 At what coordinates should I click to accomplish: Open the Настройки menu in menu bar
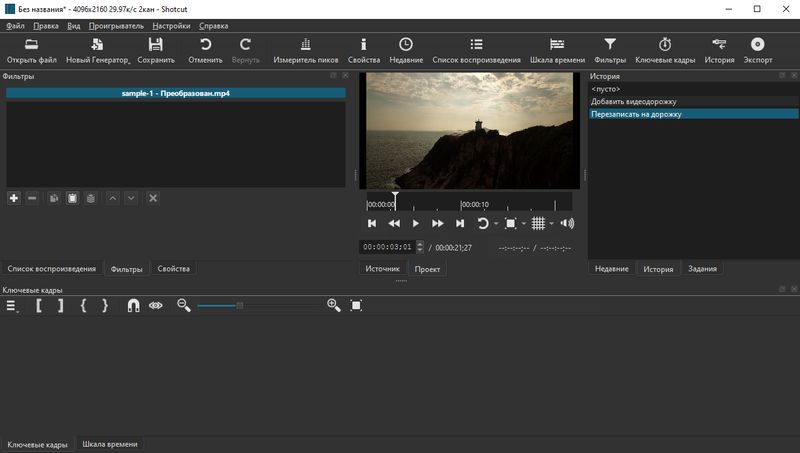(171, 25)
